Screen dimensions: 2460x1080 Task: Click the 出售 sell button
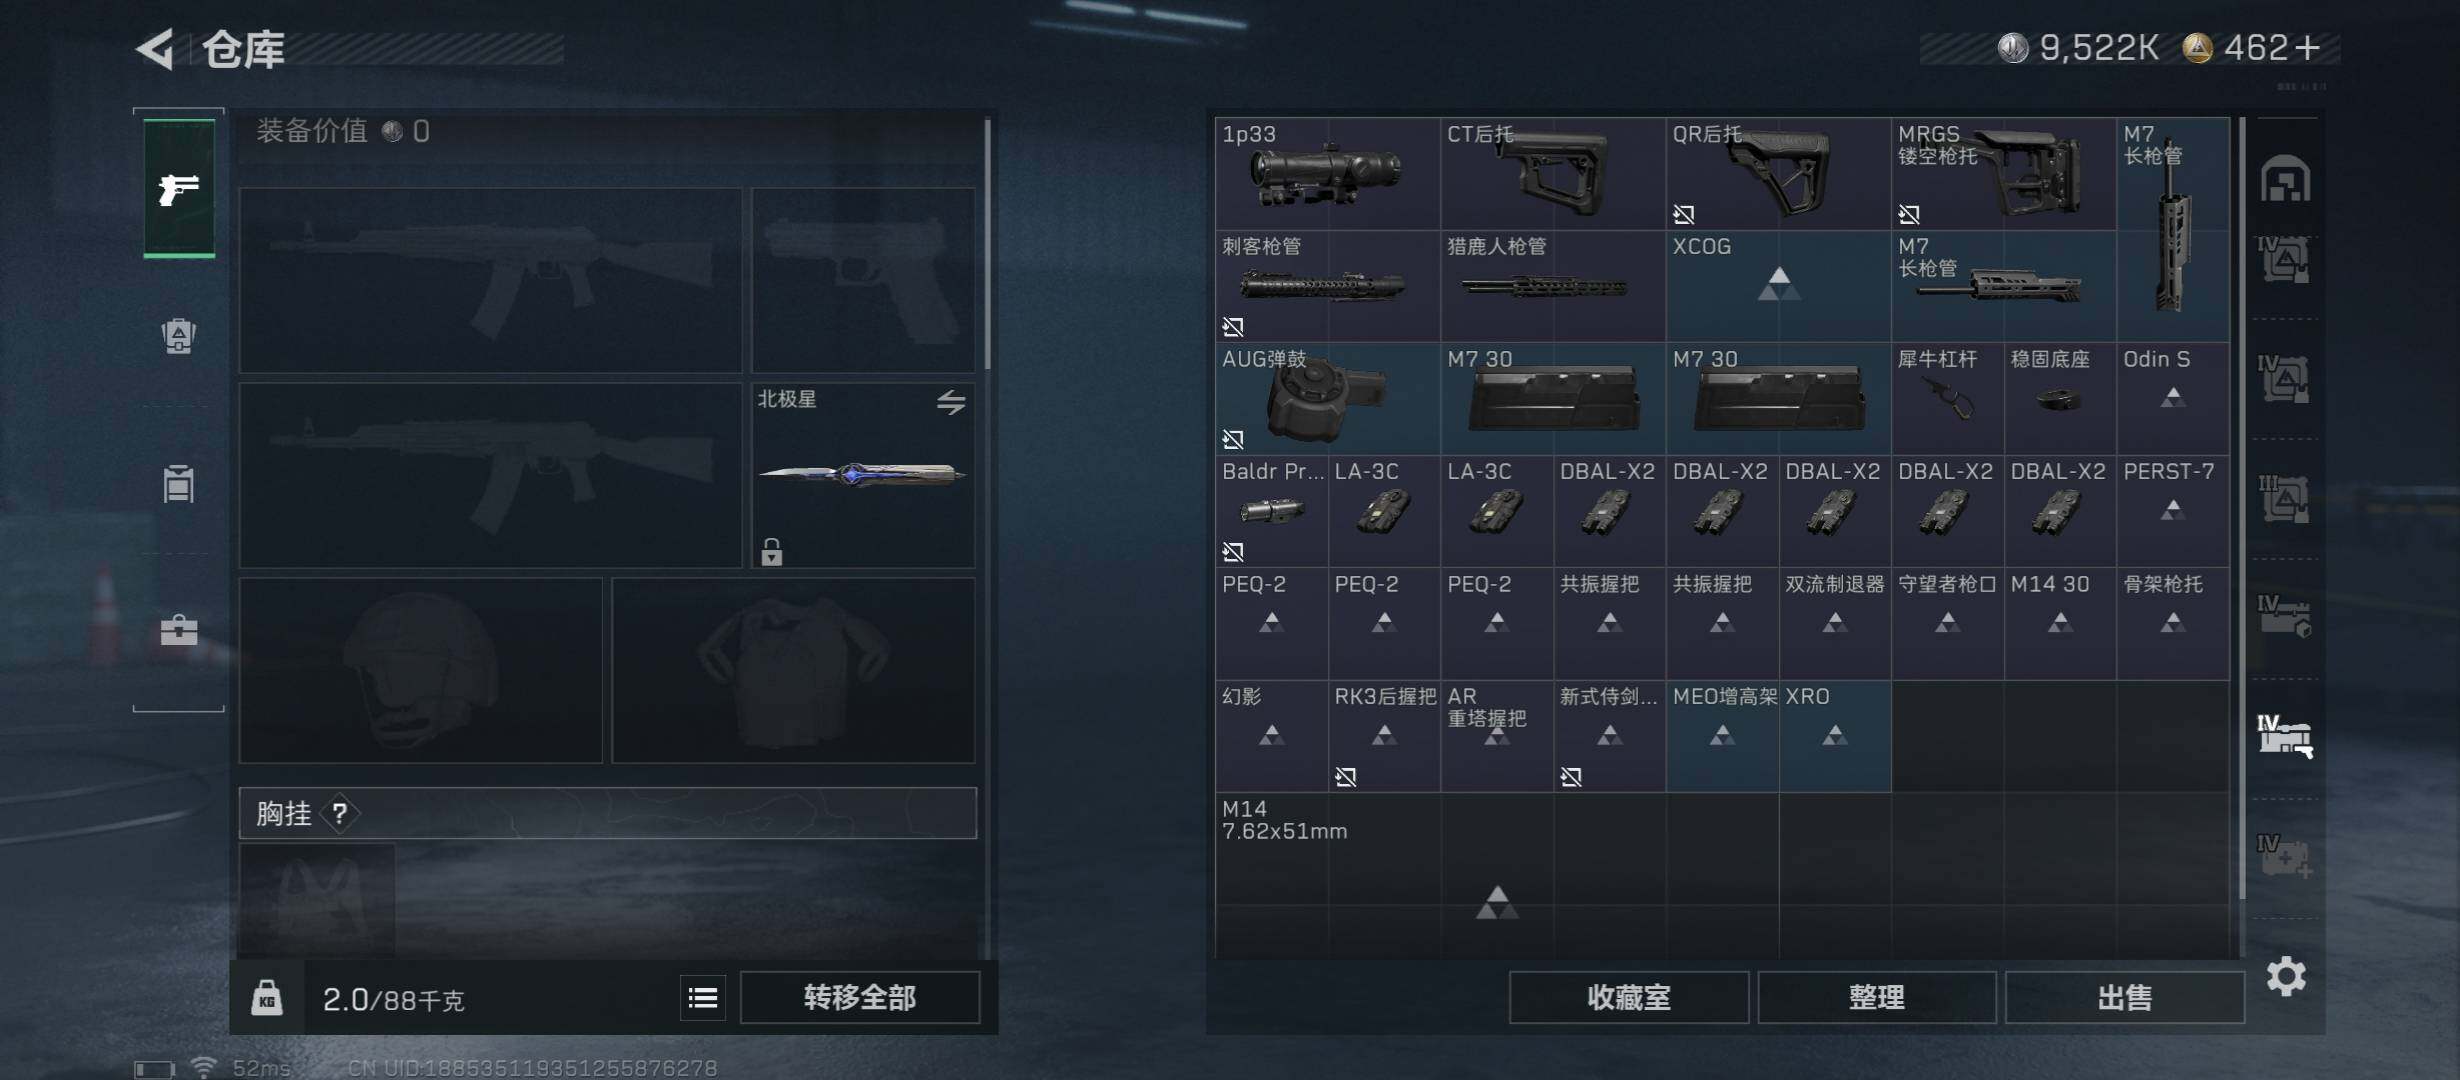click(x=2125, y=998)
